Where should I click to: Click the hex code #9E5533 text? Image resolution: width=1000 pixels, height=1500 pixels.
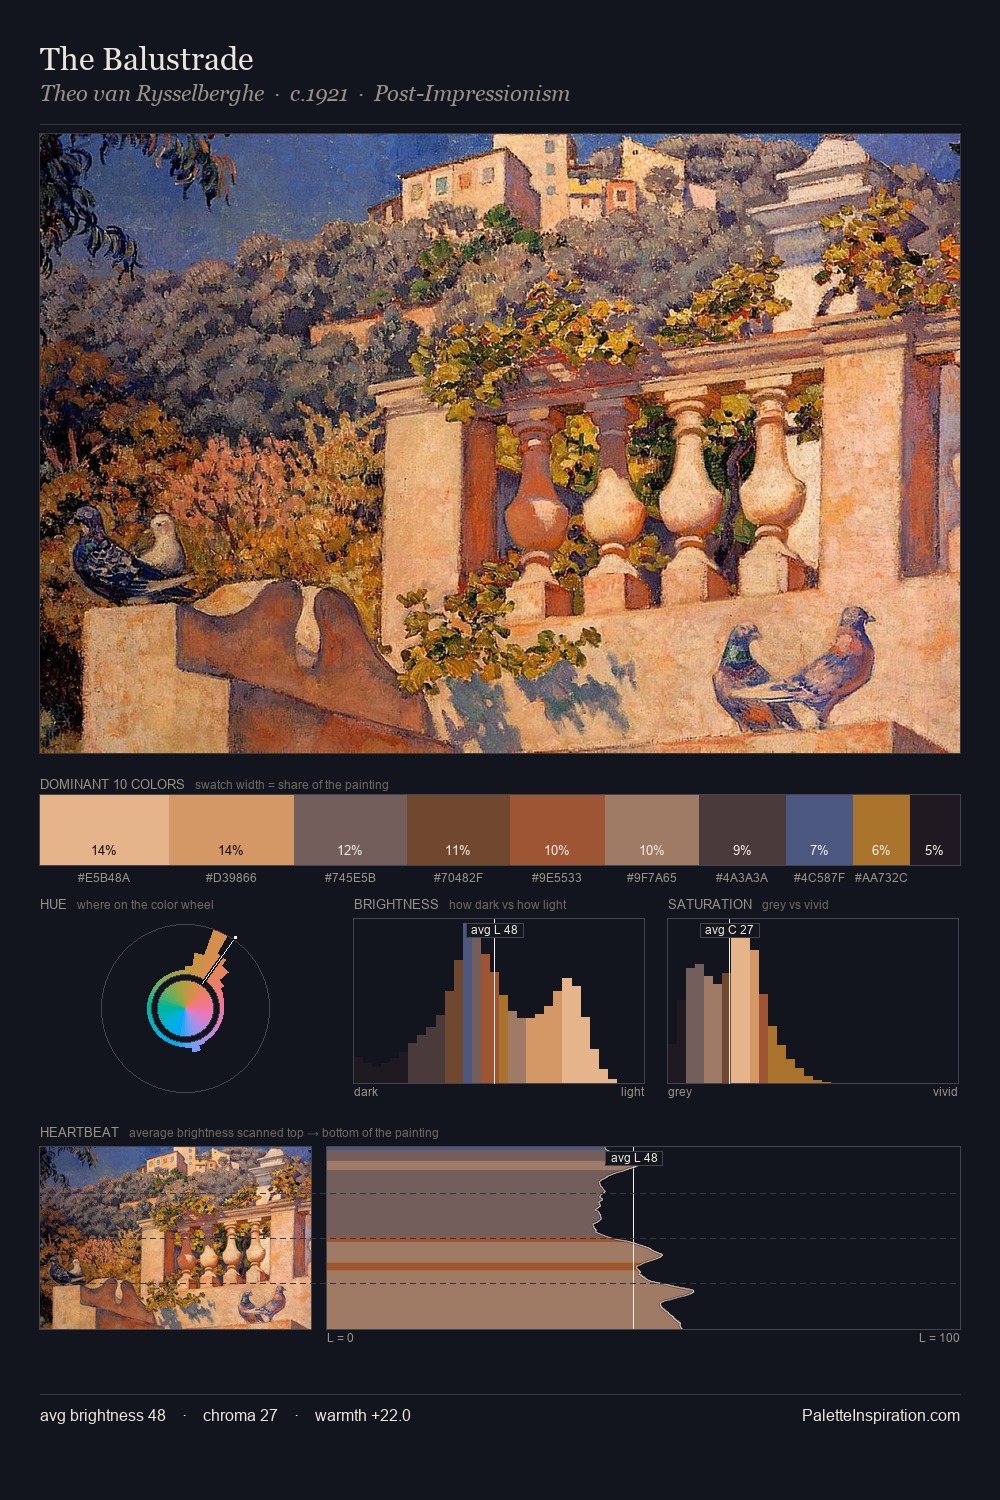(557, 878)
